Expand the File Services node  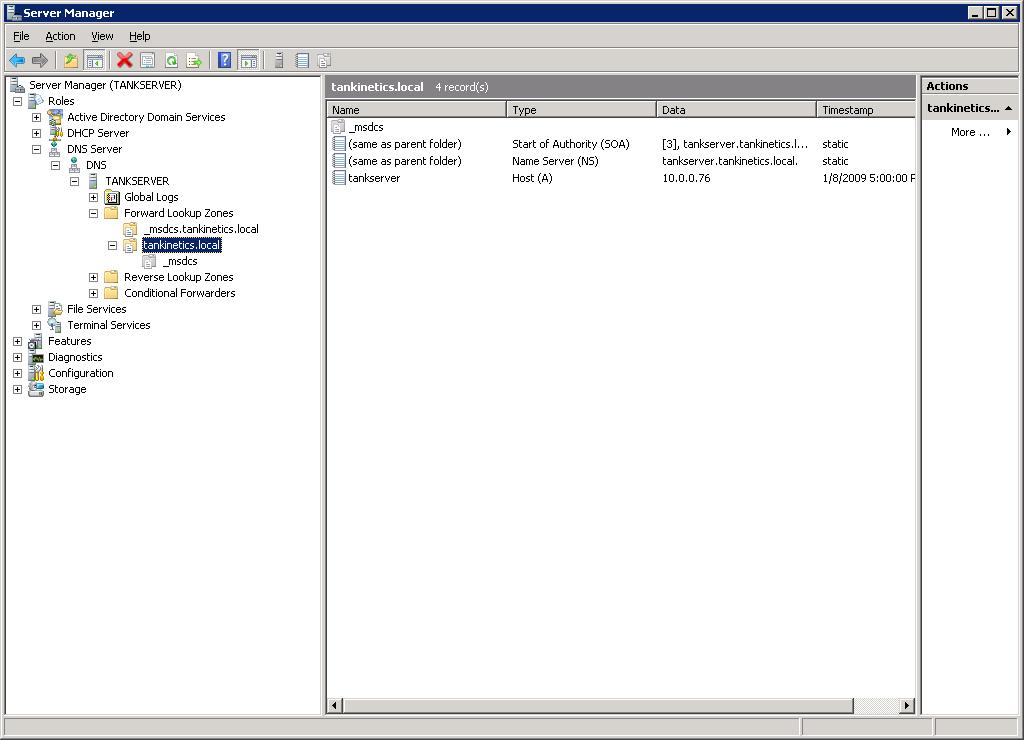pyautogui.click(x=37, y=310)
